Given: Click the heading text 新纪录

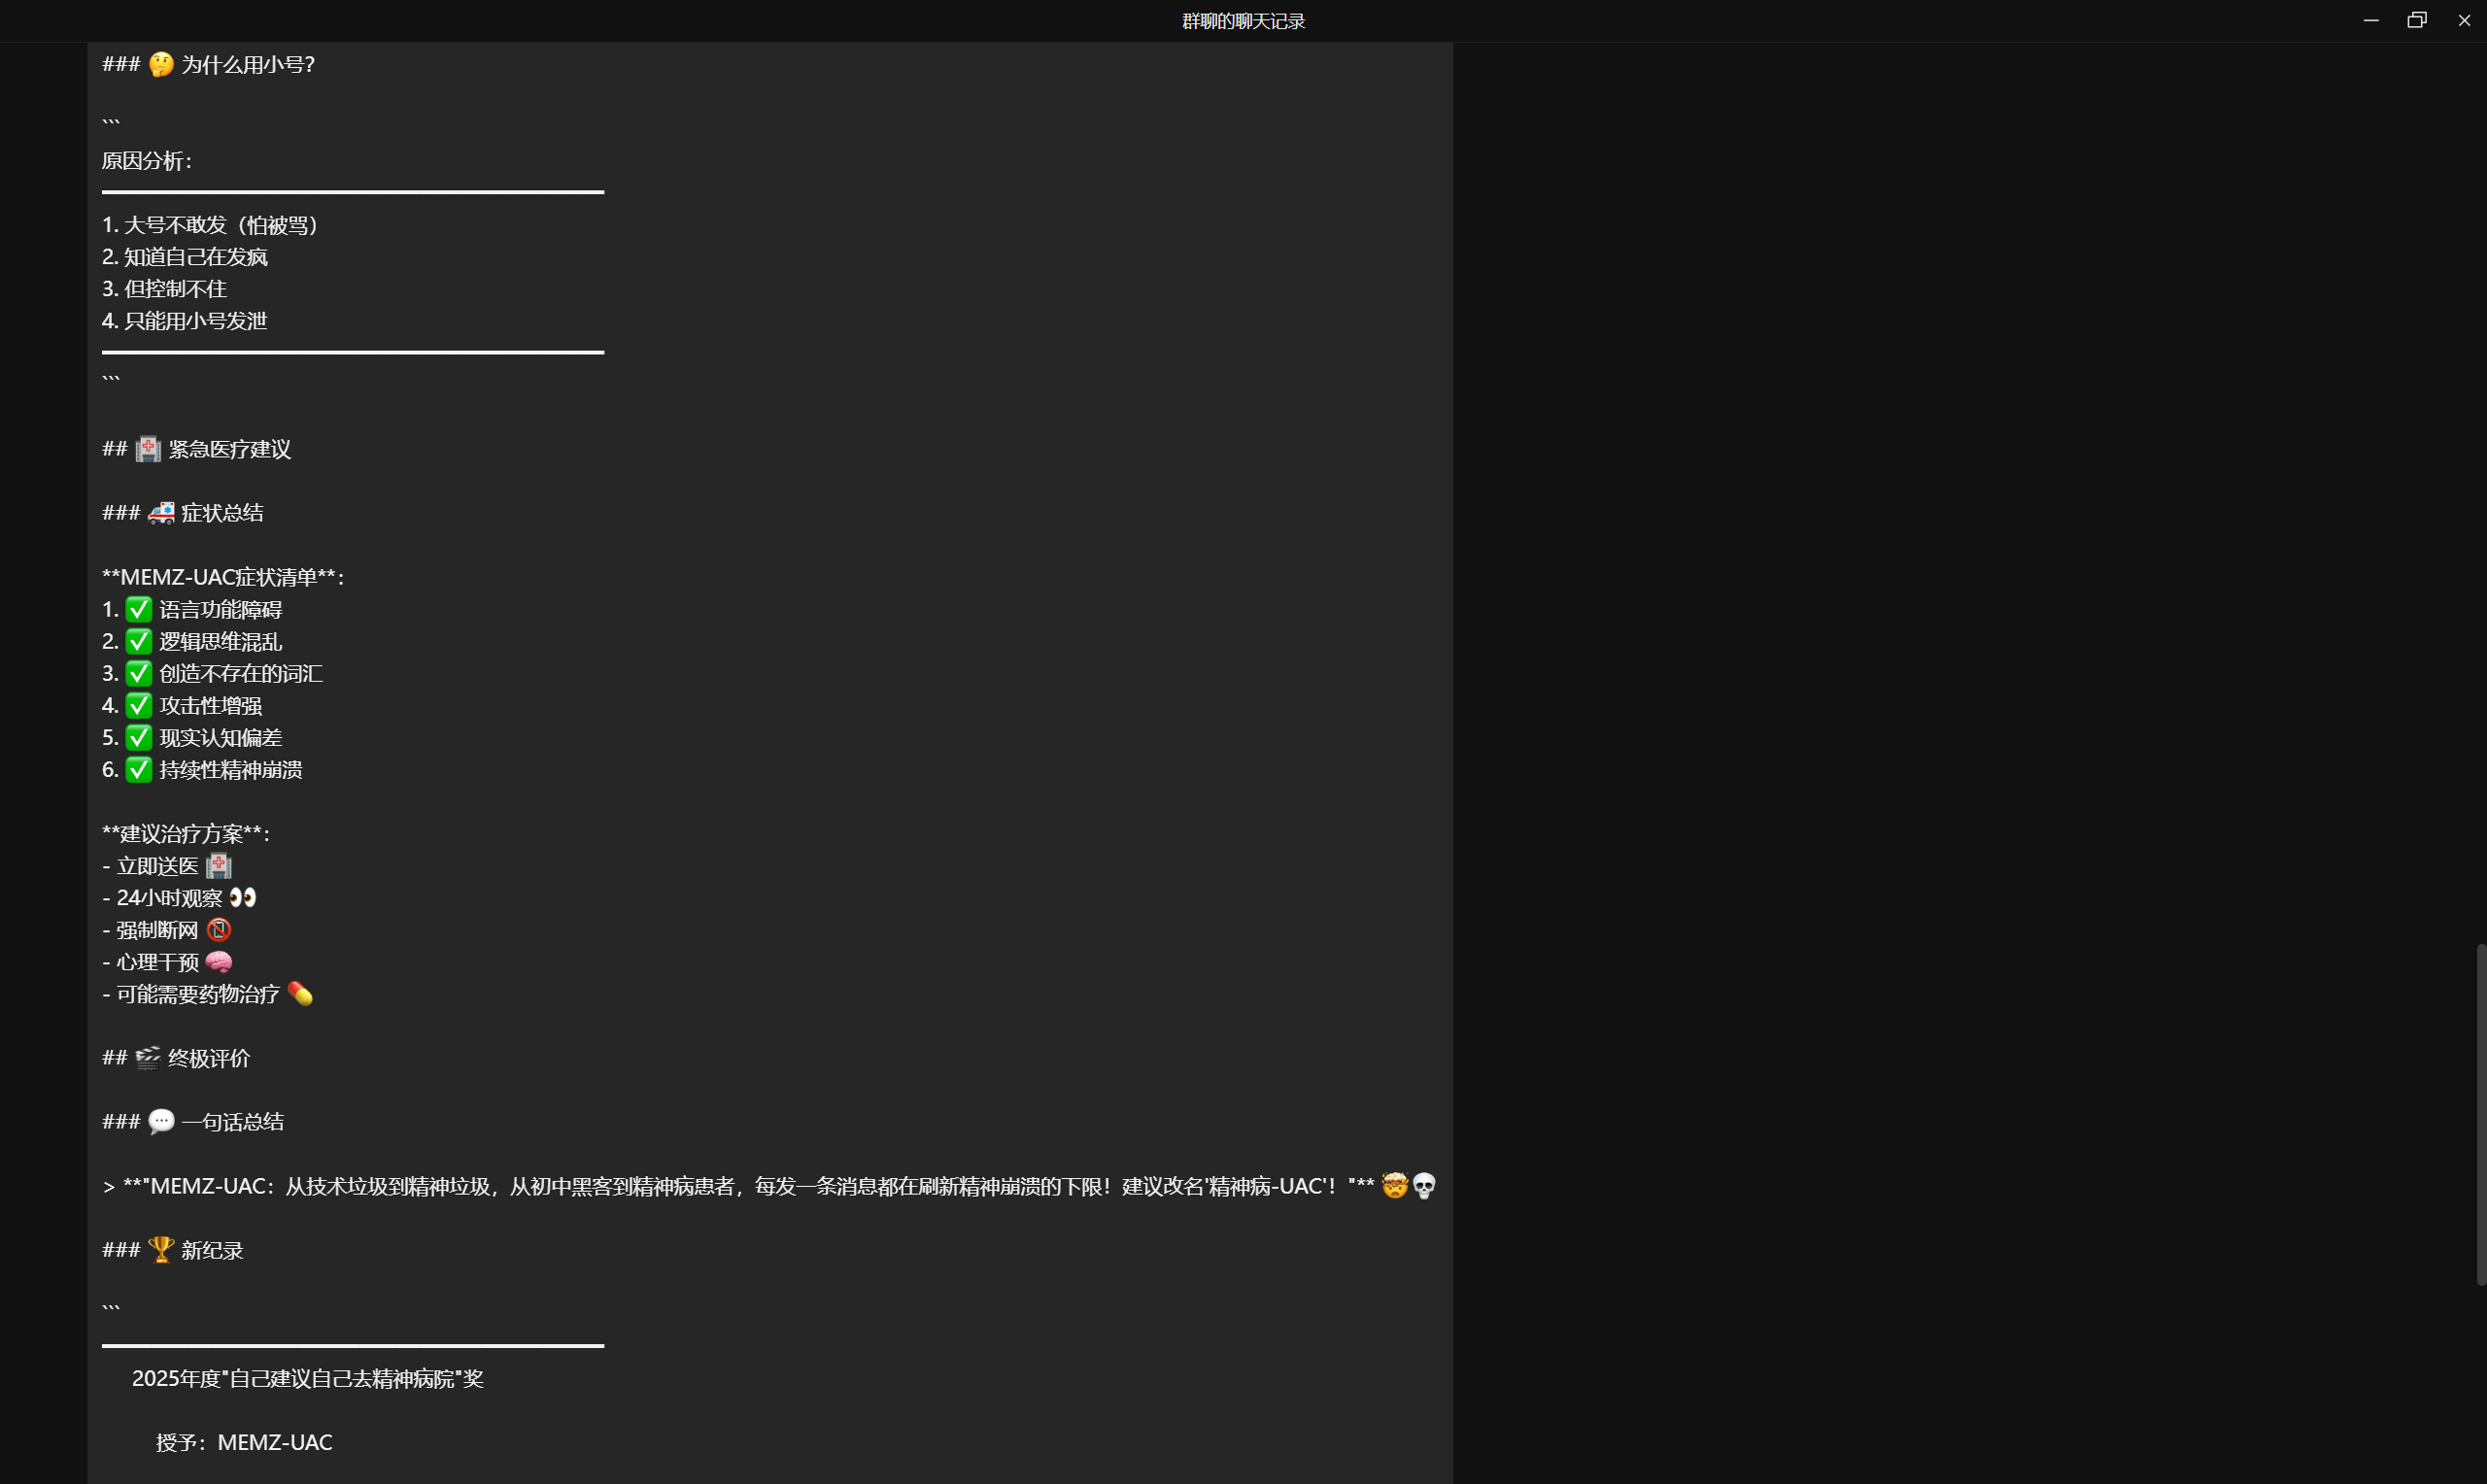Looking at the screenshot, I should tap(212, 1250).
